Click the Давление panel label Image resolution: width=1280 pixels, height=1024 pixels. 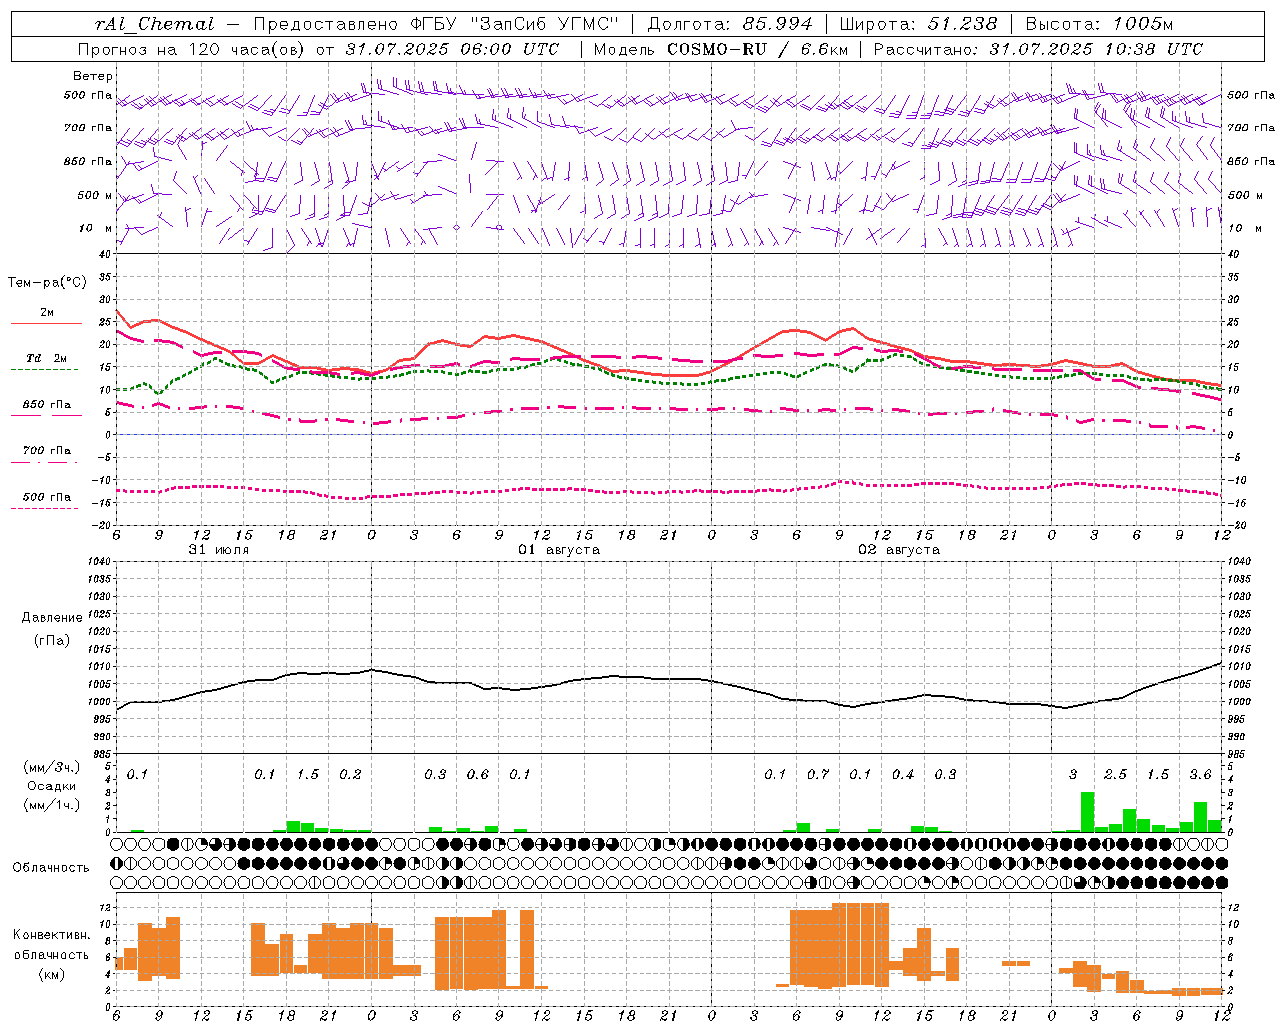pos(52,618)
